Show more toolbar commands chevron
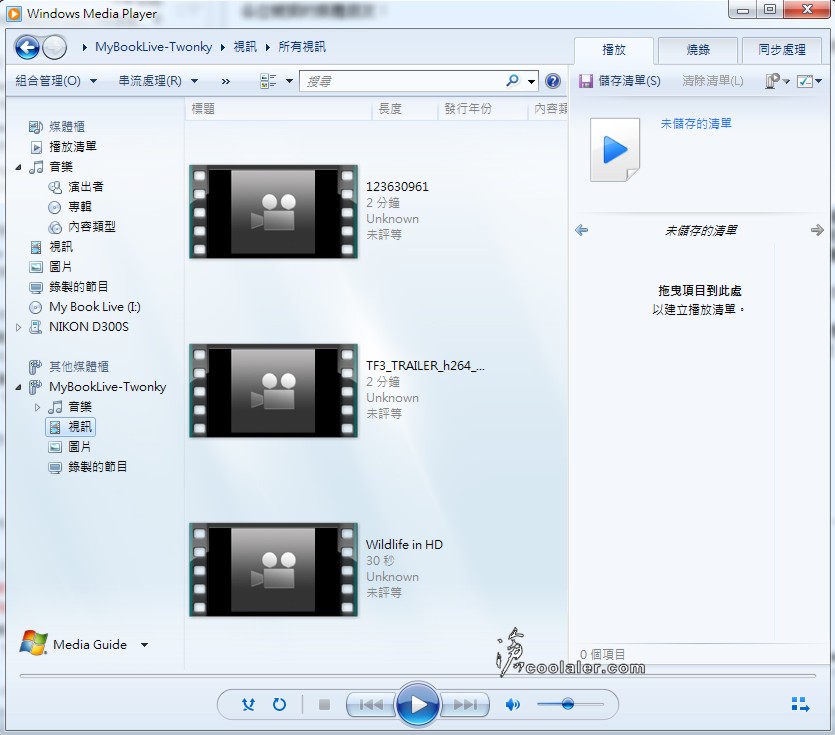The width and height of the screenshot is (835, 735). pos(226,81)
